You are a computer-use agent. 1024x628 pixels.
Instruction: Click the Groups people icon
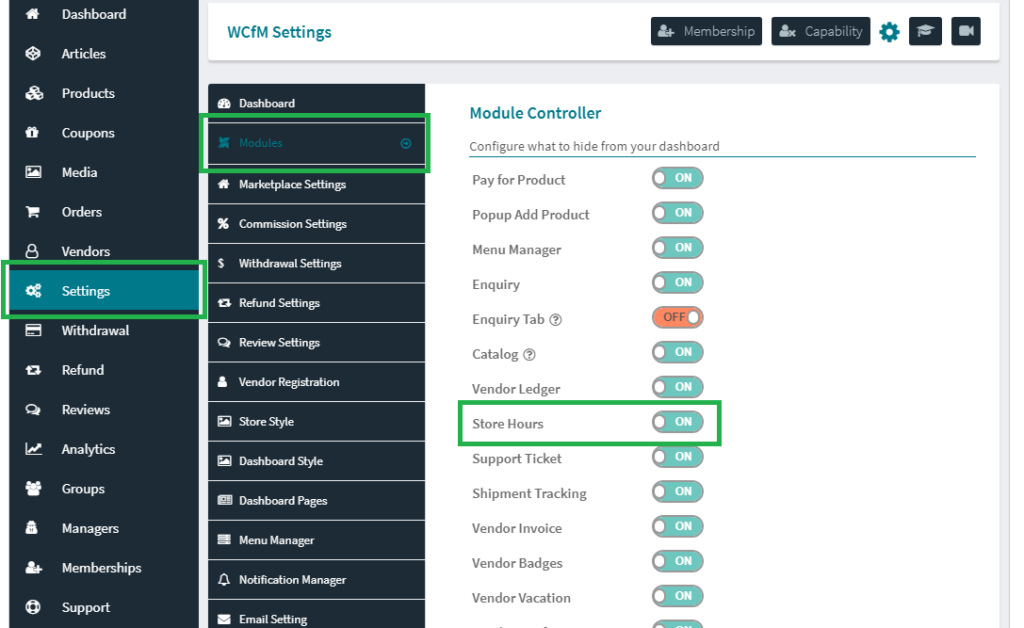click(33, 488)
